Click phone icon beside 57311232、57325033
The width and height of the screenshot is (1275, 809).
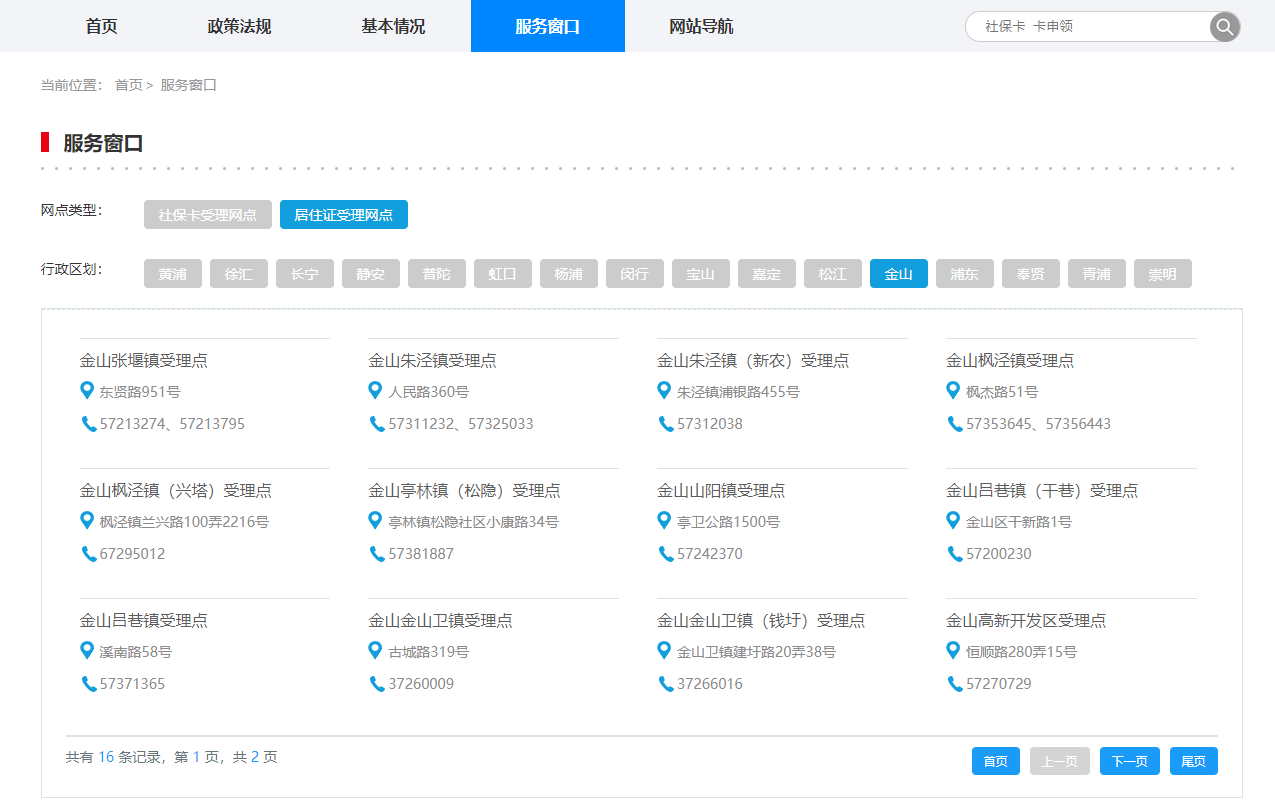377,424
